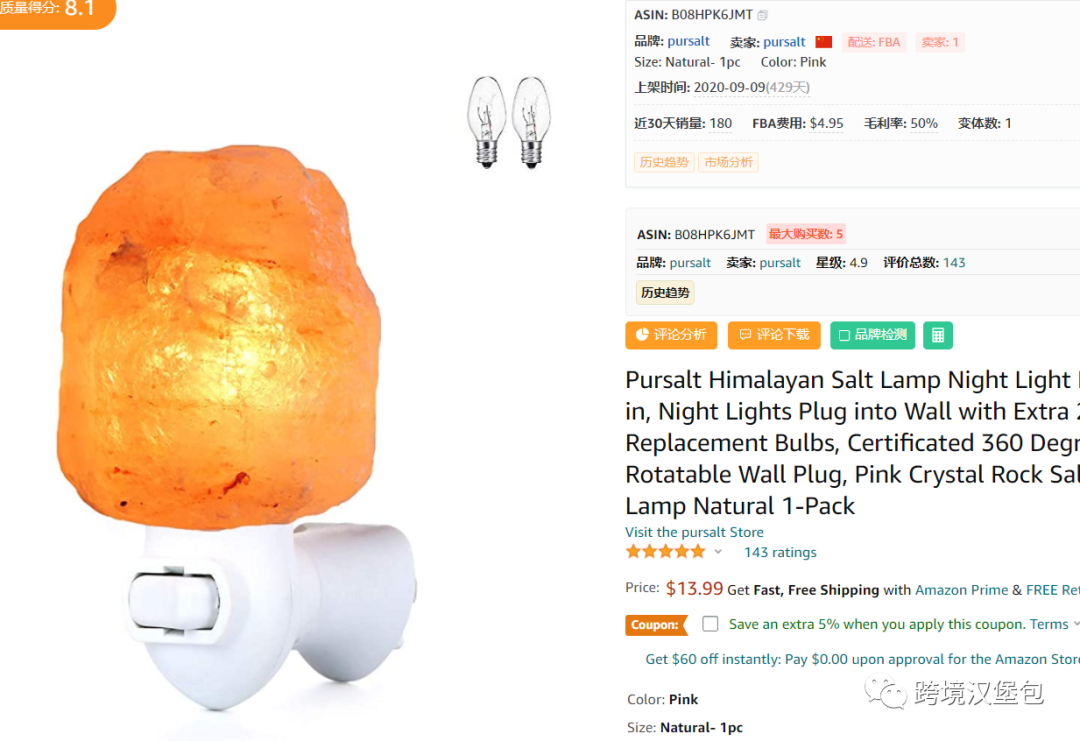Viewport: 1080px width, 741px height.
Task: Open the 历史趋势 tab in top panel
Action: point(663,163)
